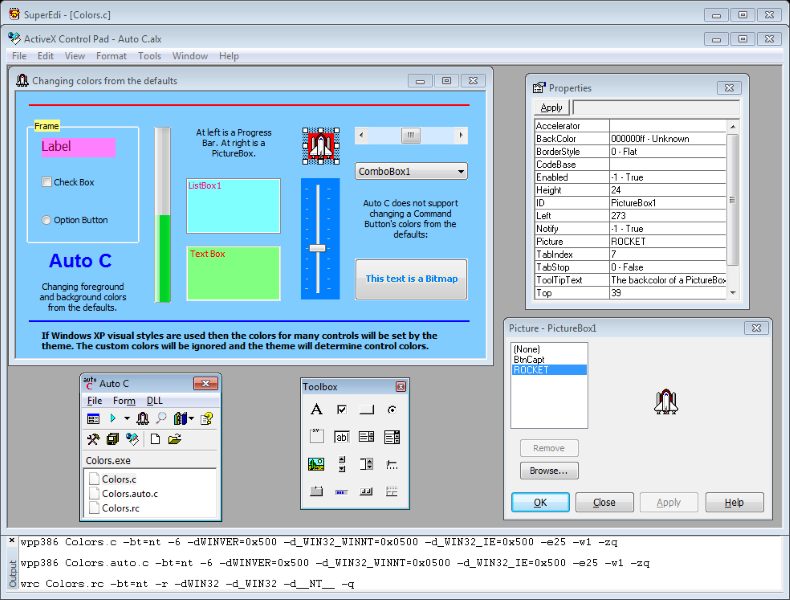
Task: Click the Browse... button
Action: point(549,470)
